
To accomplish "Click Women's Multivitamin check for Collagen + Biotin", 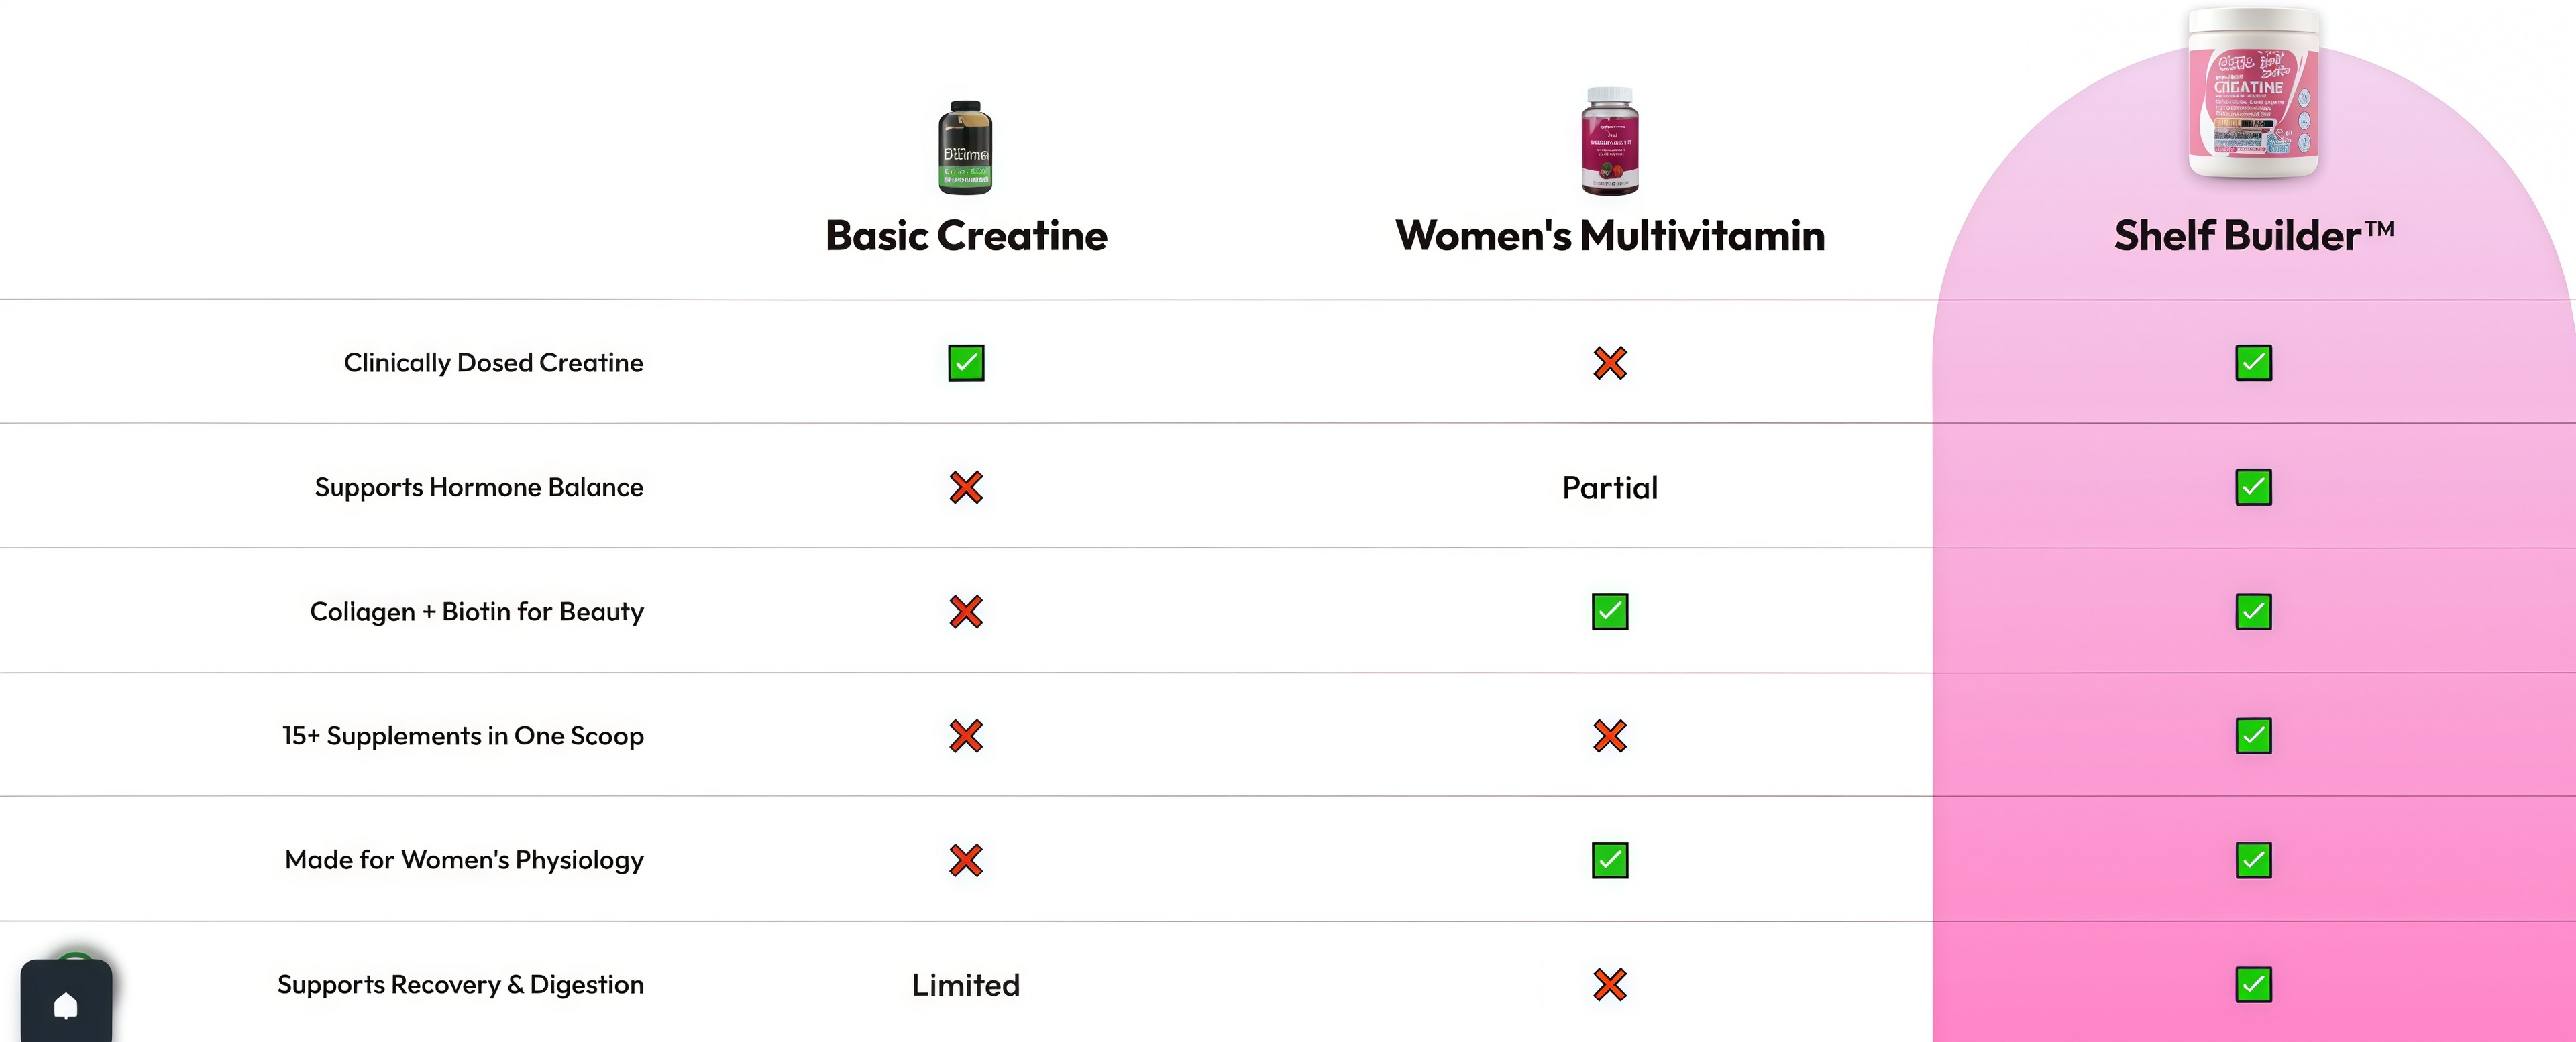I will click(1610, 611).
